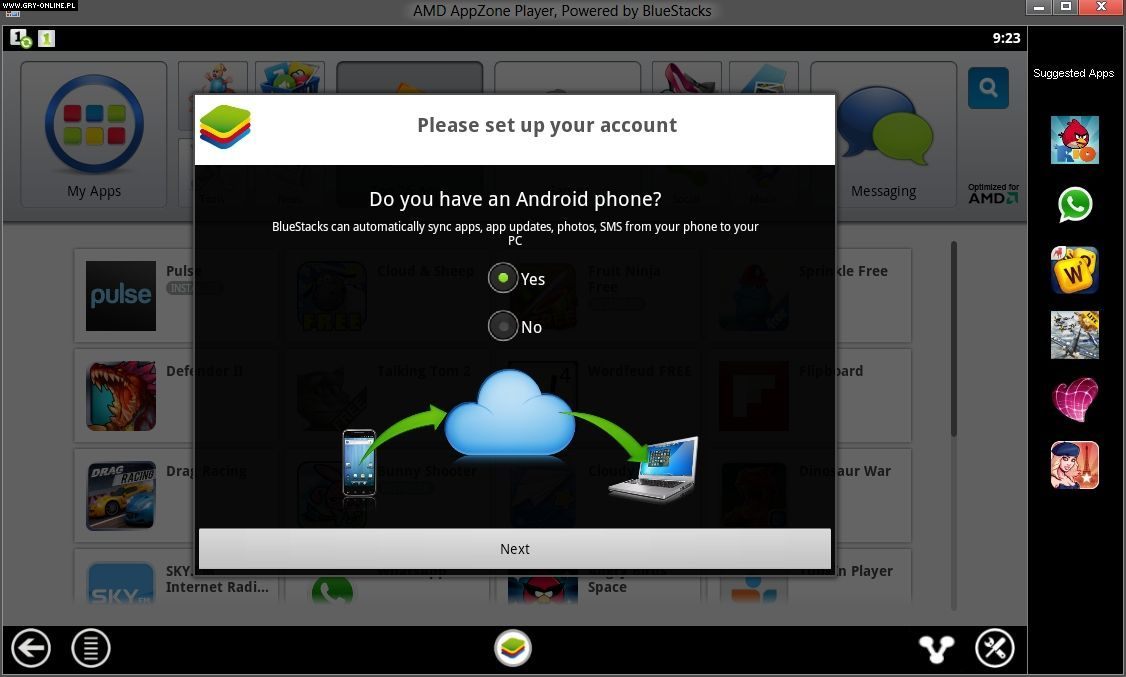This screenshot has width=1126, height=677.
Task: Click the blue search magnifier button
Action: [x=988, y=89]
